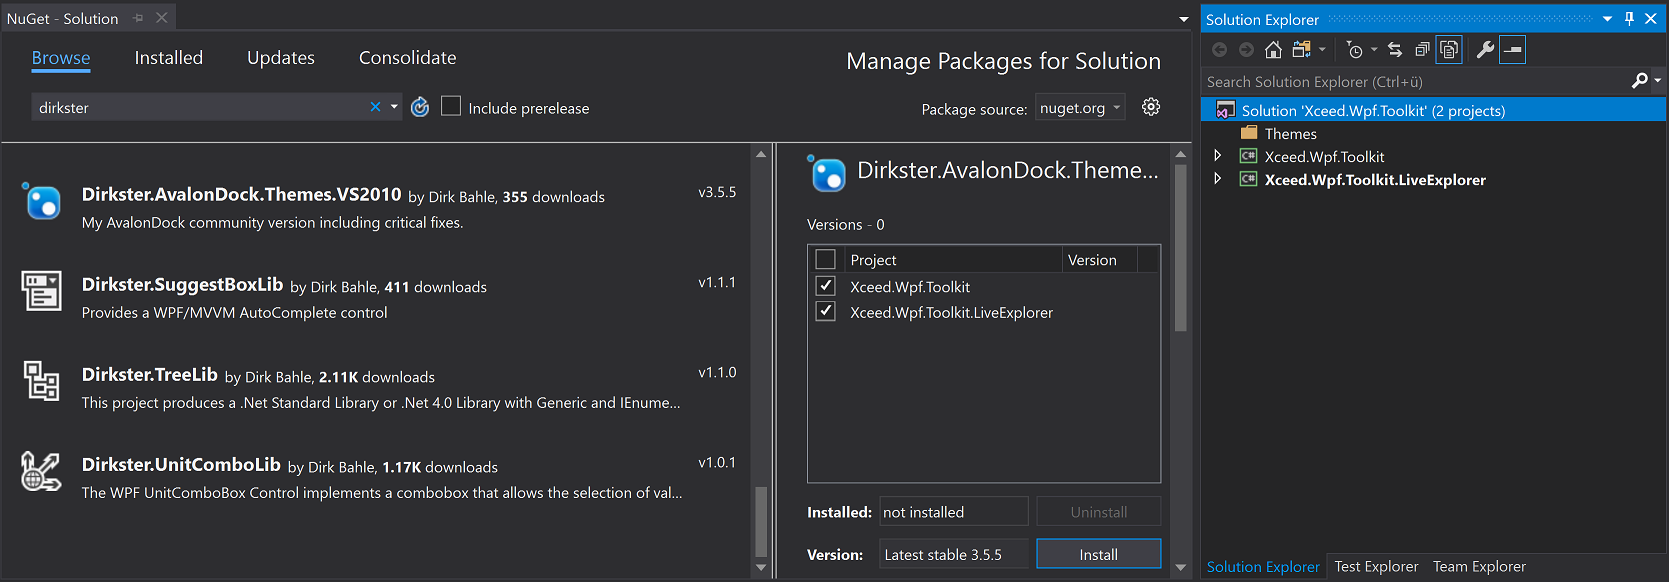This screenshot has width=1669, height=582.
Task: Toggle Preview Selected Items button
Action: coord(1513,50)
